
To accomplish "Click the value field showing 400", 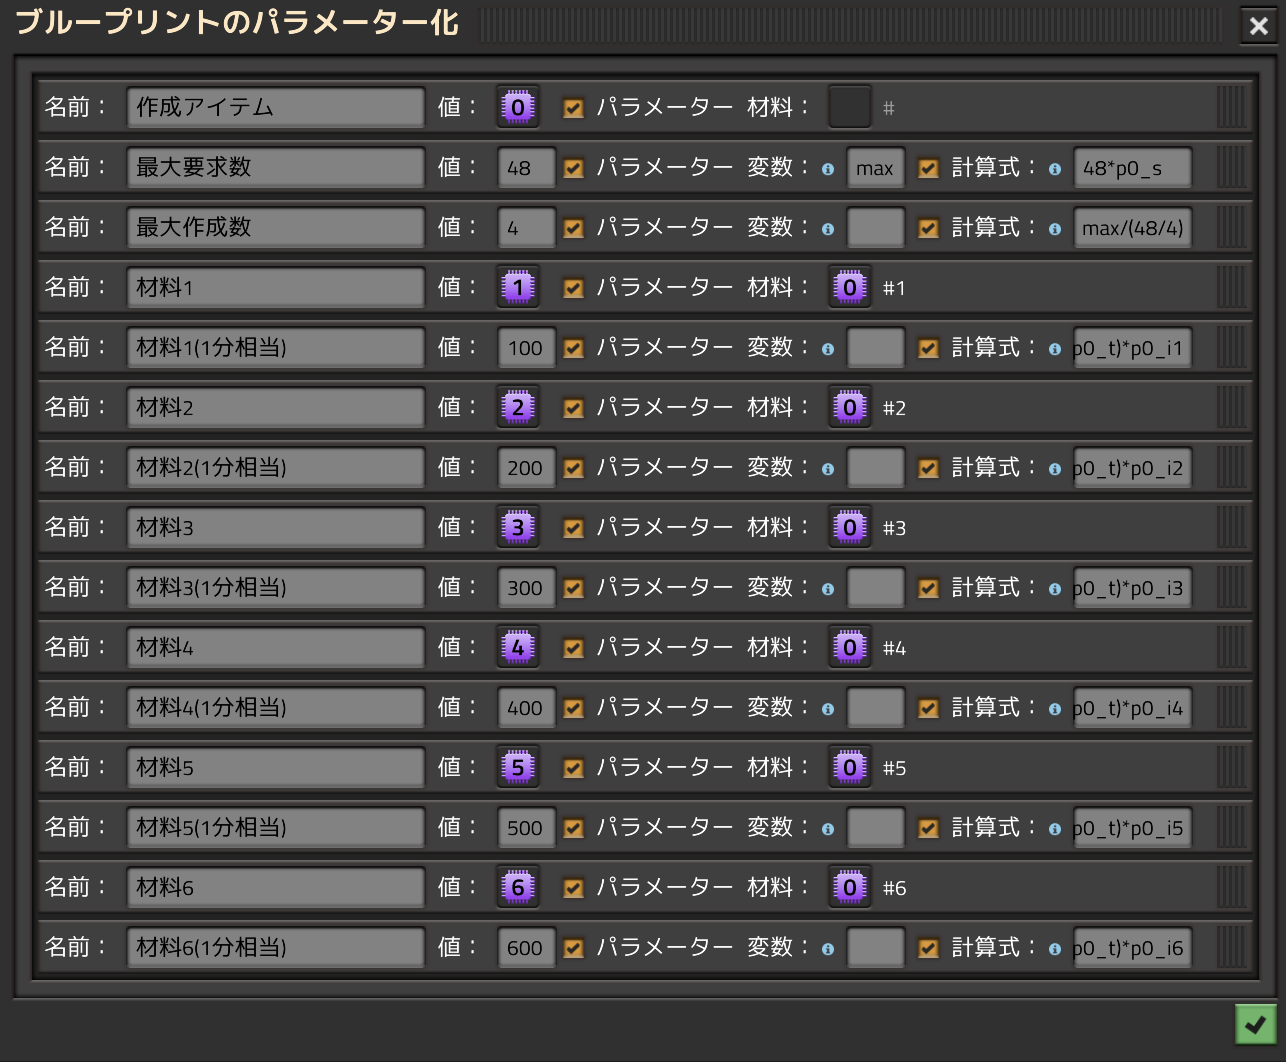I will click(527, 708).
